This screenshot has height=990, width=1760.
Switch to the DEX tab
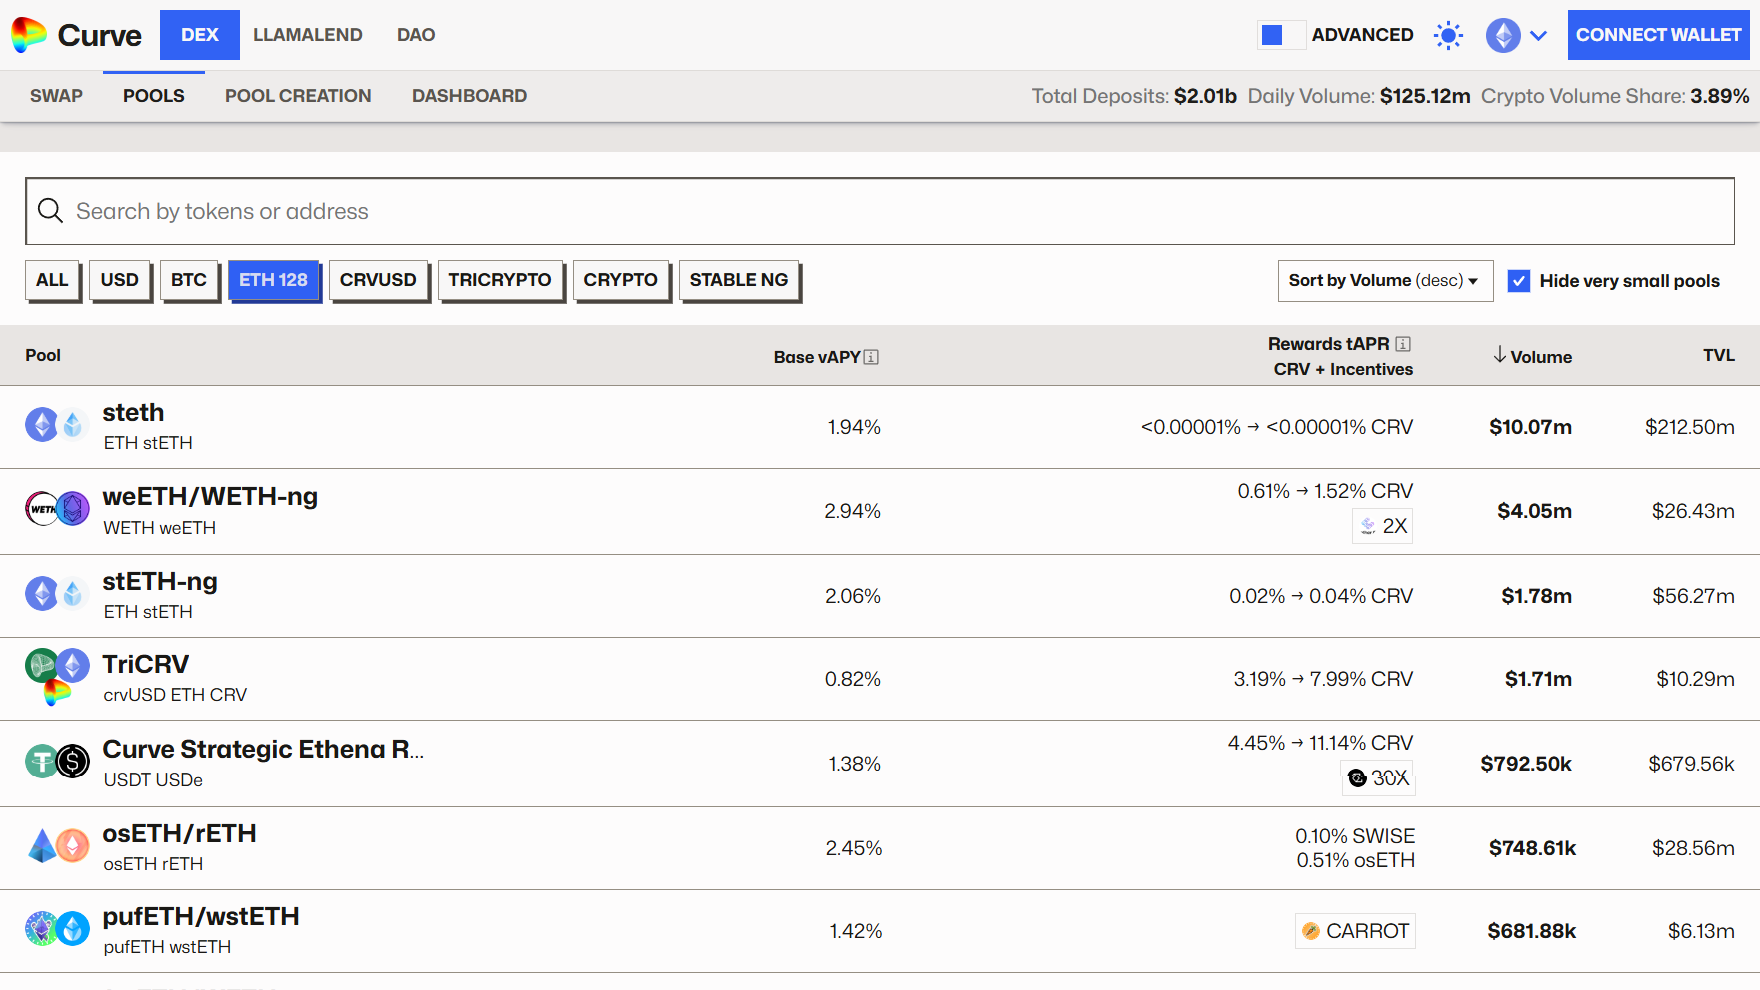pos(200,35)
